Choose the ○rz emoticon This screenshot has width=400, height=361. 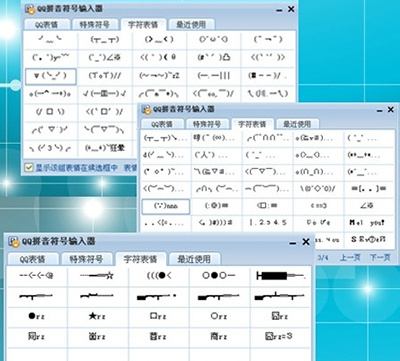tap(219, 316)
